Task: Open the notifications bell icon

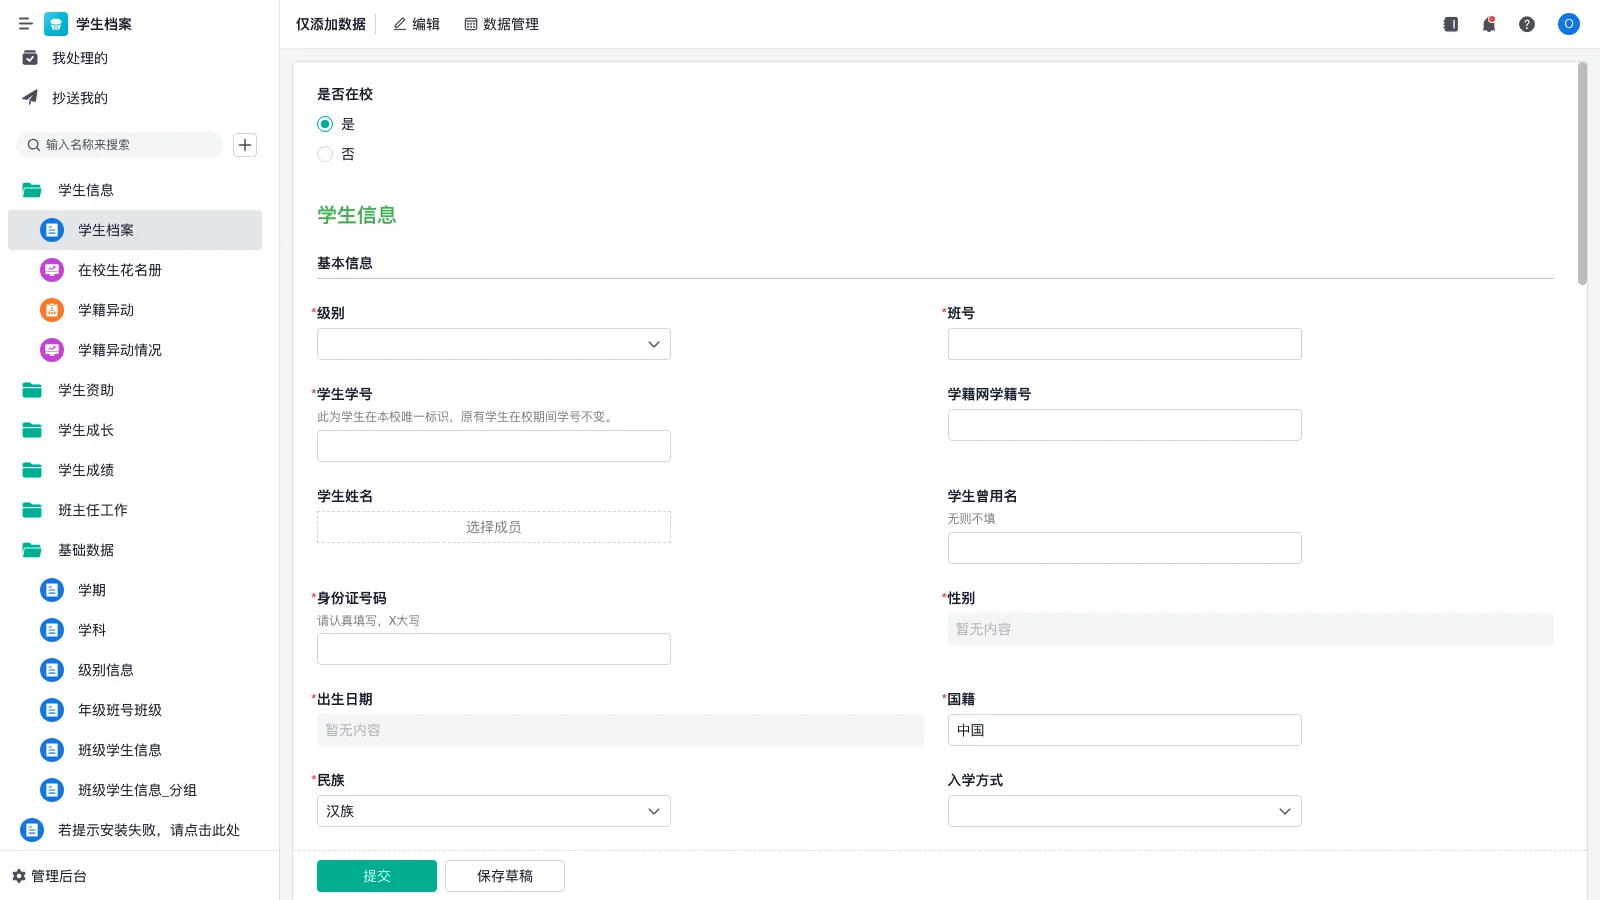Action: coord(1488,24)
